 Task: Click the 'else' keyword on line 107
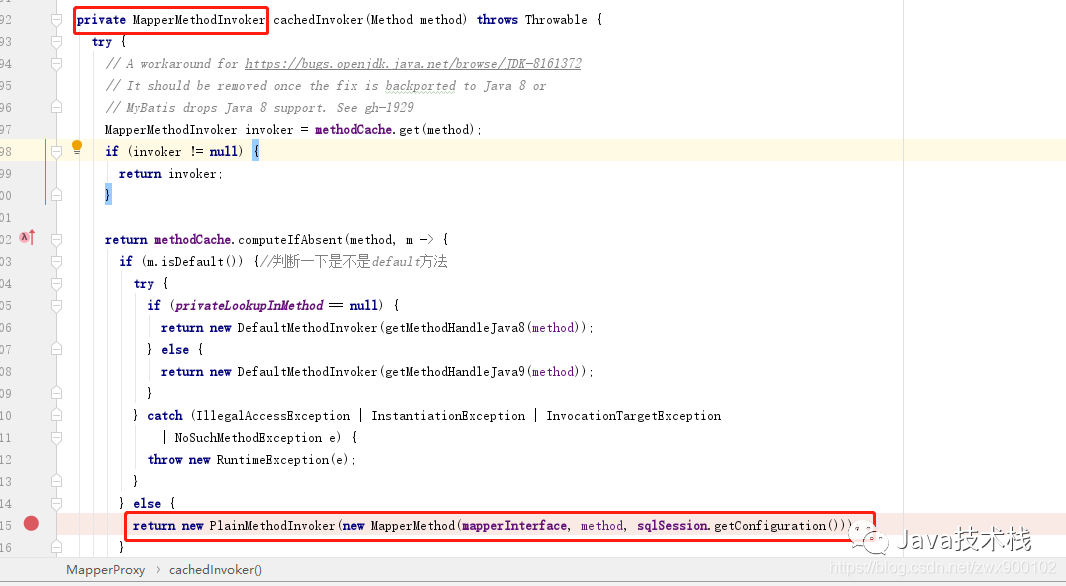pyautogui.click(x=175, y=349)
